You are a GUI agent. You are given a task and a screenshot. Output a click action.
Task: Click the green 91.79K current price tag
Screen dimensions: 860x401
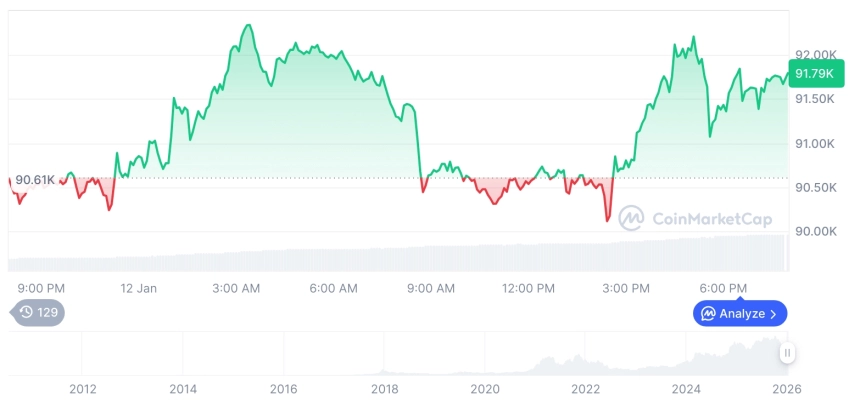coord(813,73)
